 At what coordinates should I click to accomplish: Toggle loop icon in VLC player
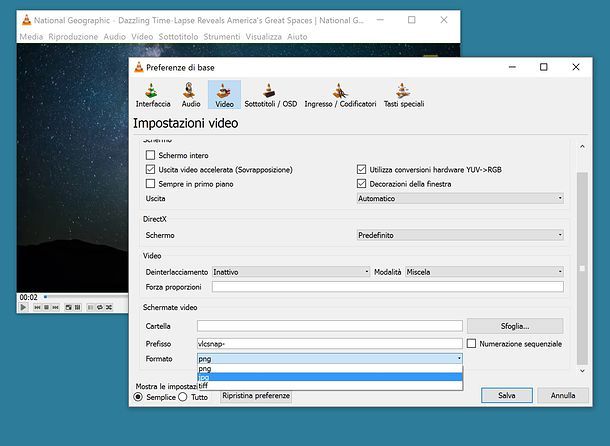coord(100,307)
